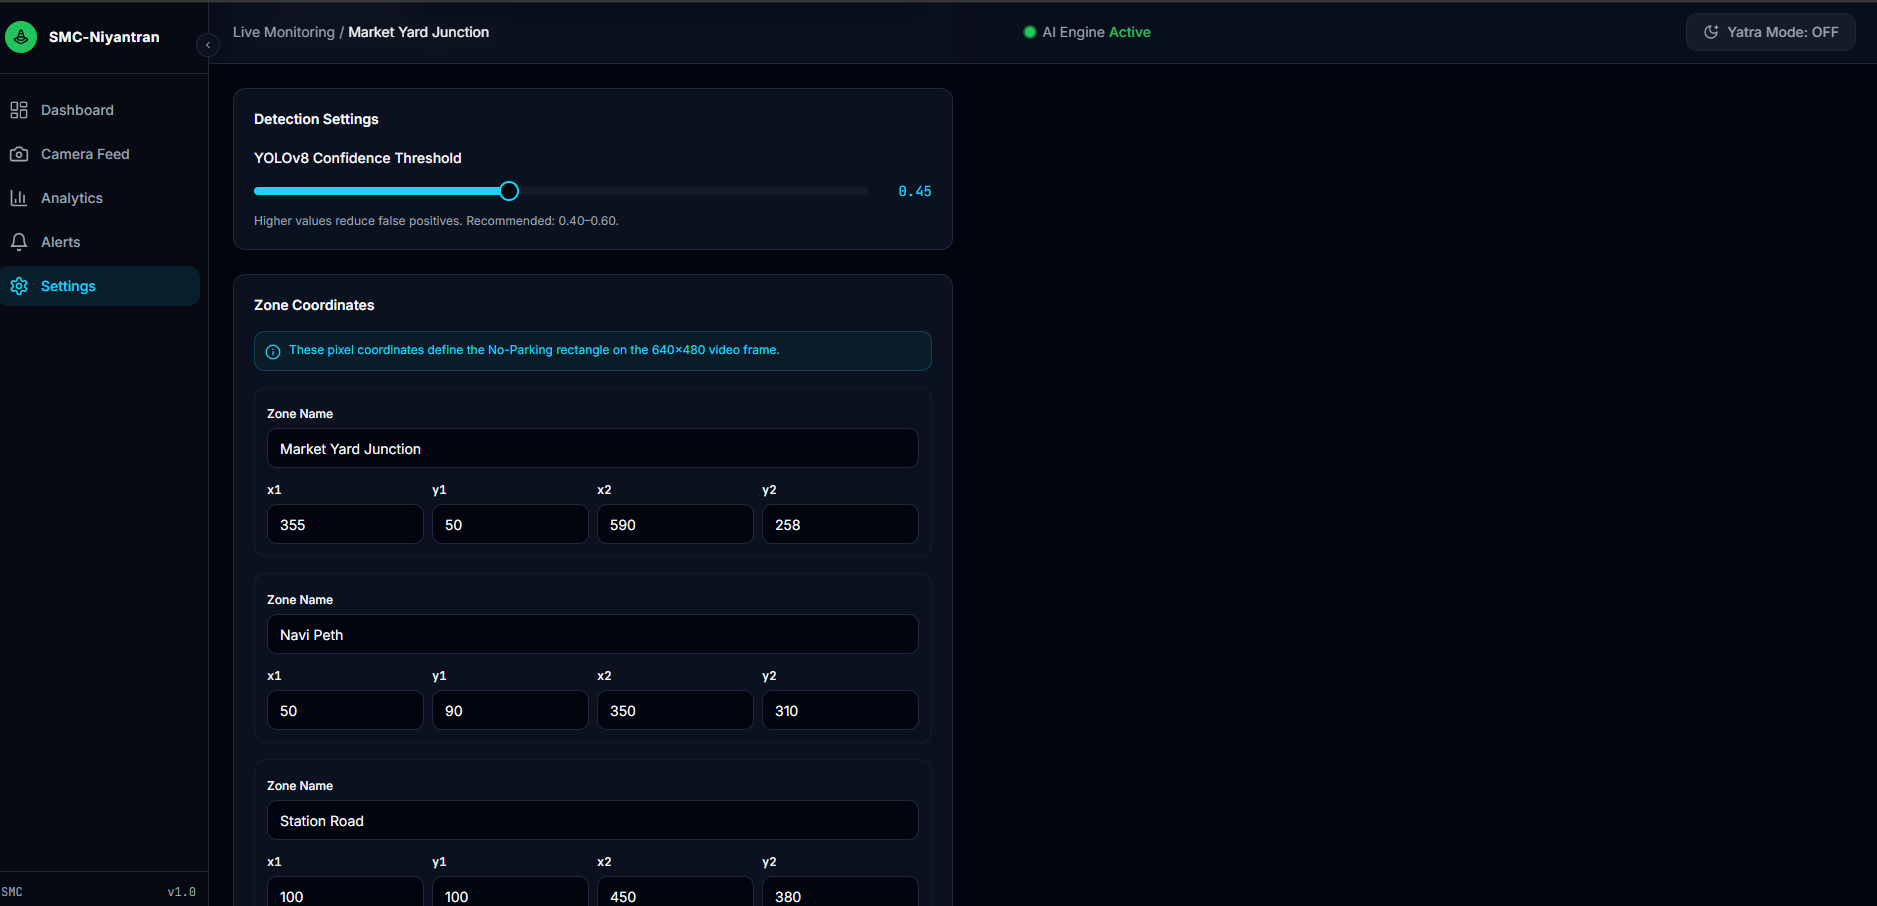The height and width of the screenshot is (906, 1877).
Task: Click the info icon in zone coordinates notice
Action: 273,351
